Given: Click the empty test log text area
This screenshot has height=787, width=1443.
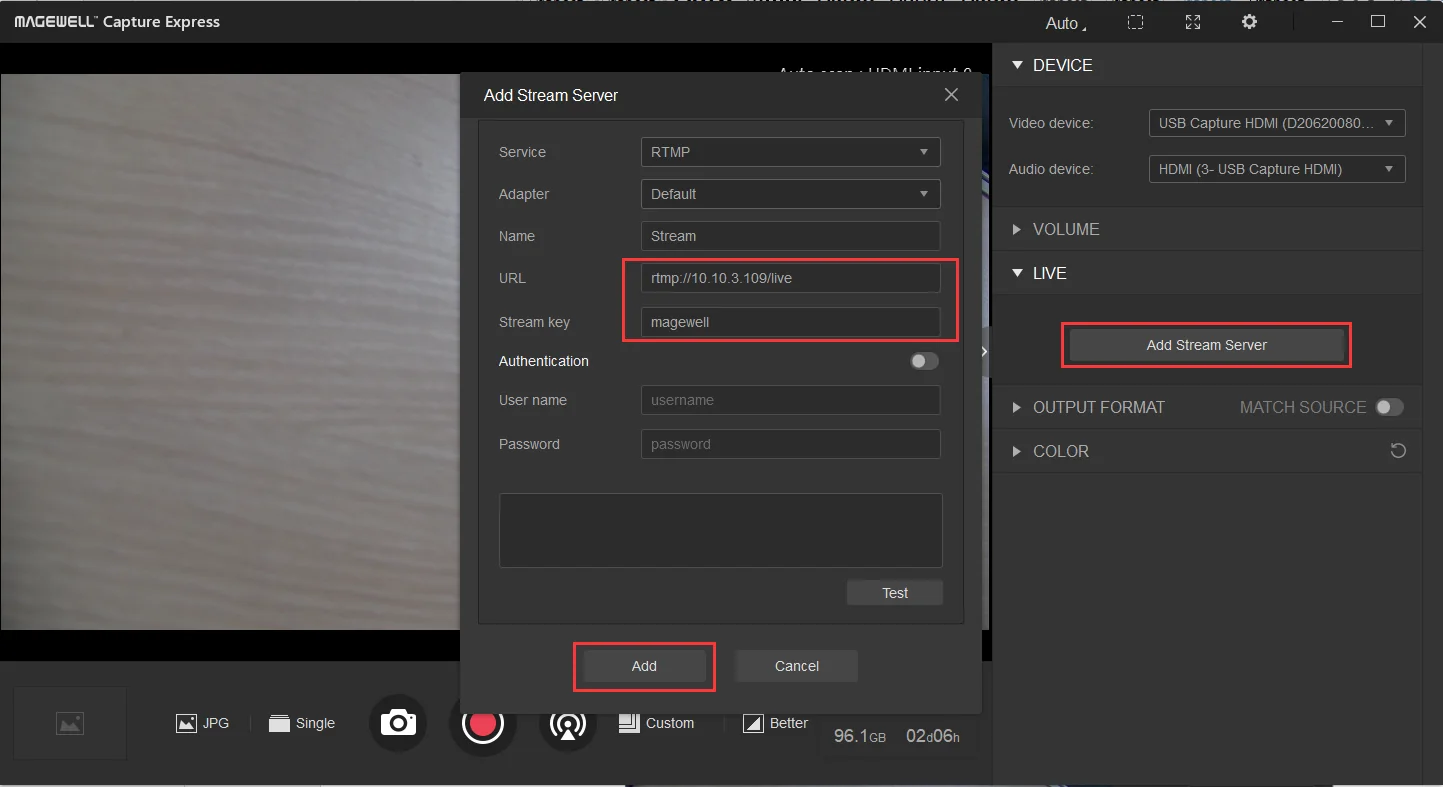Looking at the screenshot, I should pyautogui.click(x=720, y=530).
